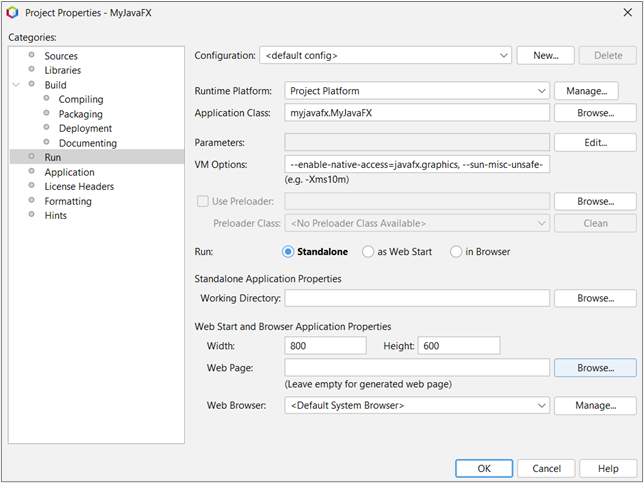Click the Working Directory field
This screenshot has width=644, height=483.
[x=417, y=298]
